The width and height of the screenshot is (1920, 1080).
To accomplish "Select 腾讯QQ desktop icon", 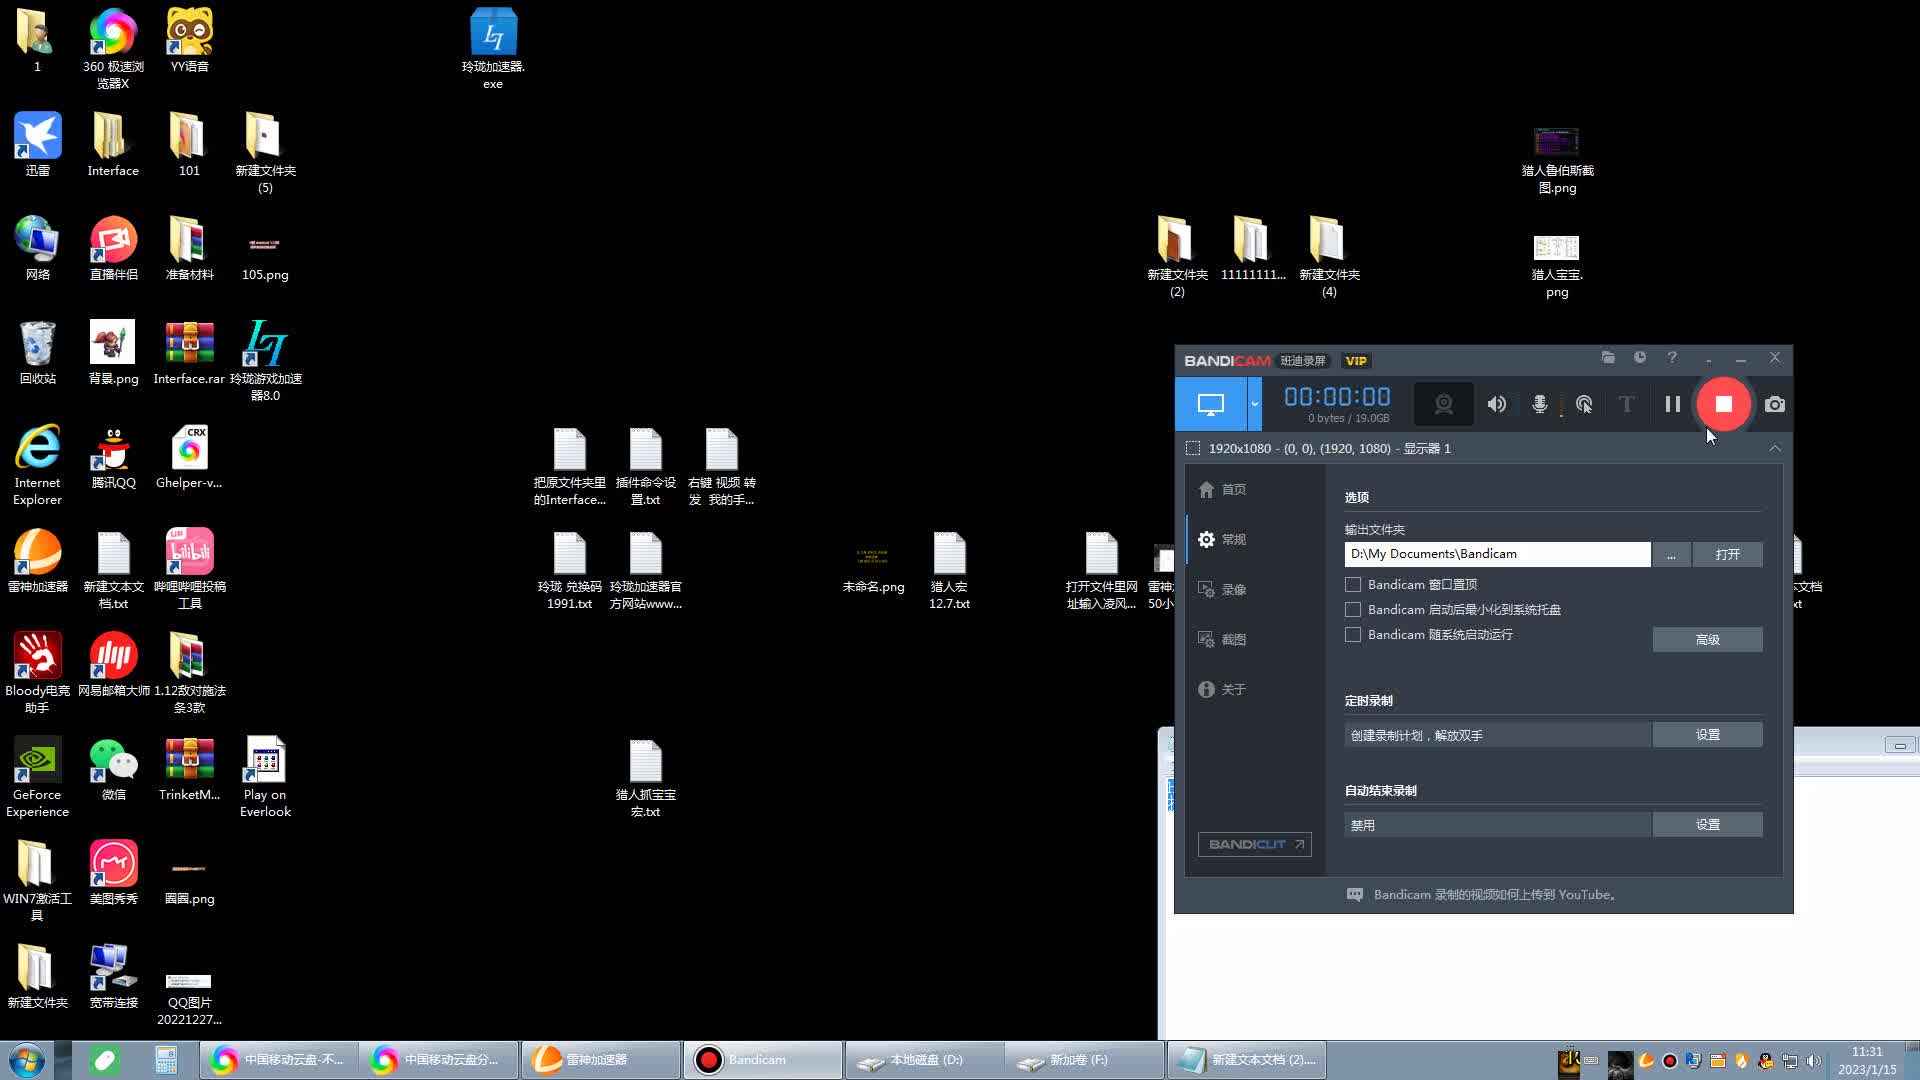I will [113, 456].
